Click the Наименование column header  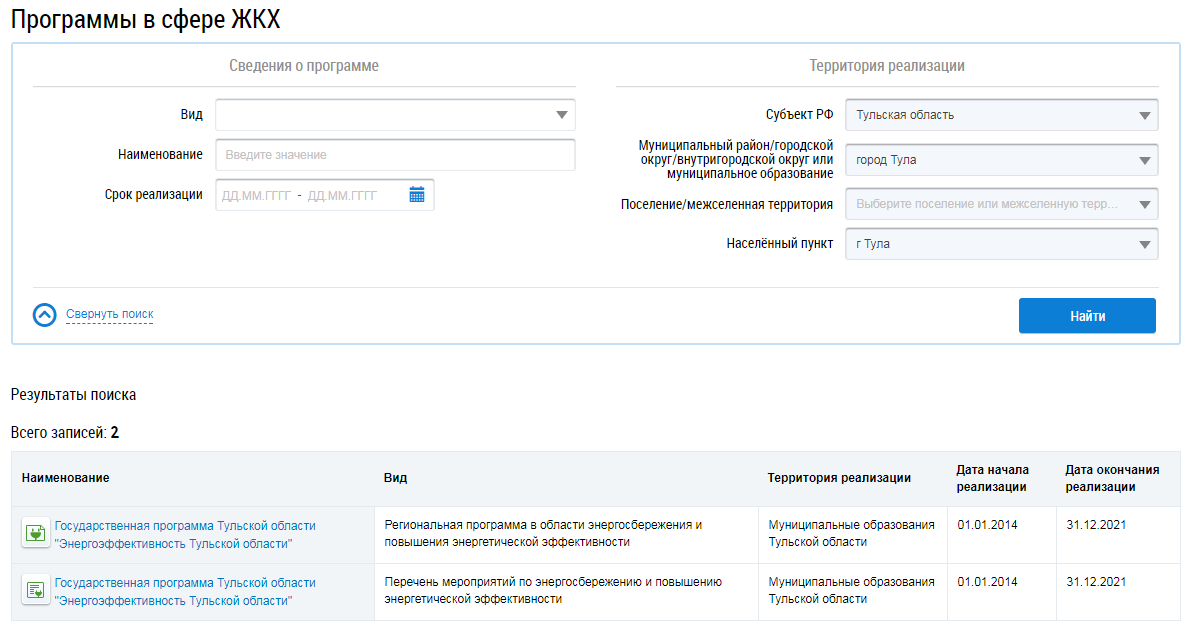(x=66, y=478)
